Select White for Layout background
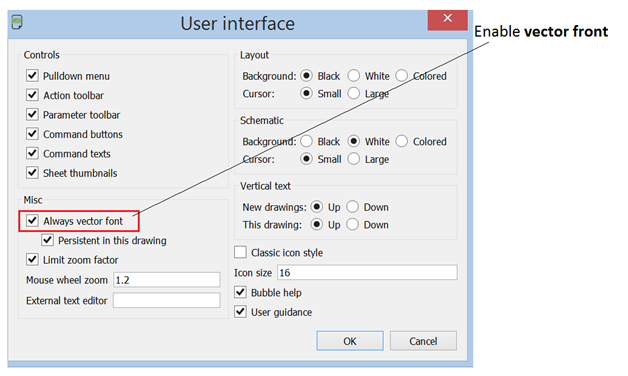Viewport: 628px width, 376px height. coord(354,76)
